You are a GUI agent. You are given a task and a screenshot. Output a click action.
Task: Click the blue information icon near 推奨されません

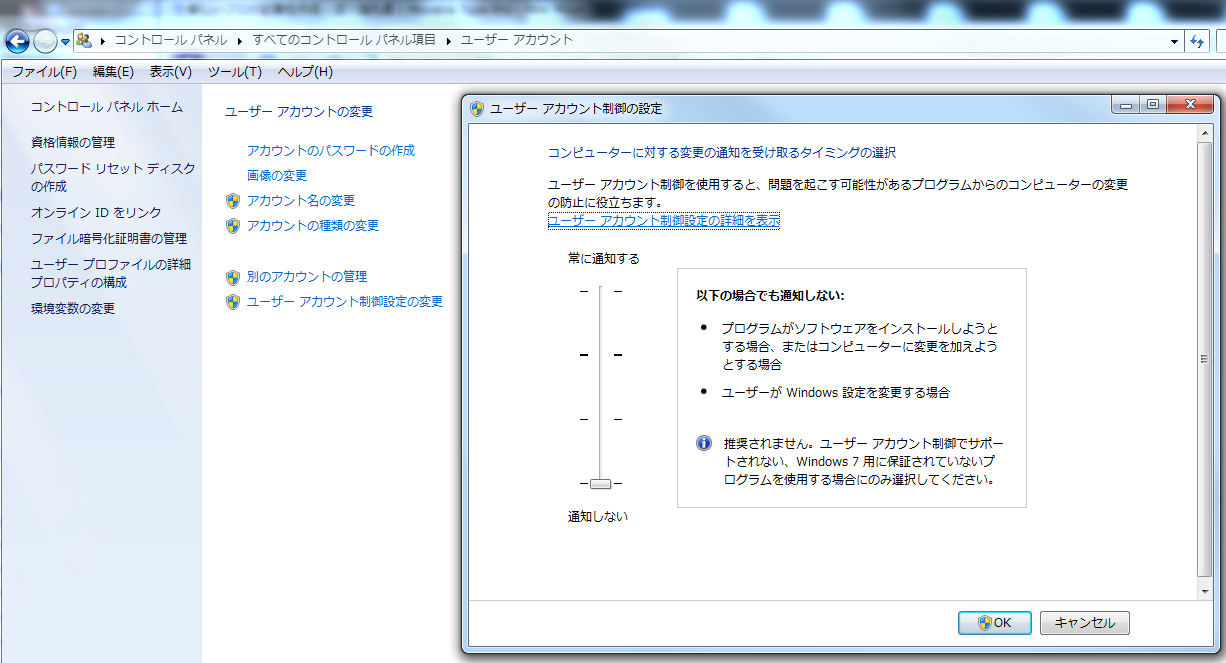(704, 443)
